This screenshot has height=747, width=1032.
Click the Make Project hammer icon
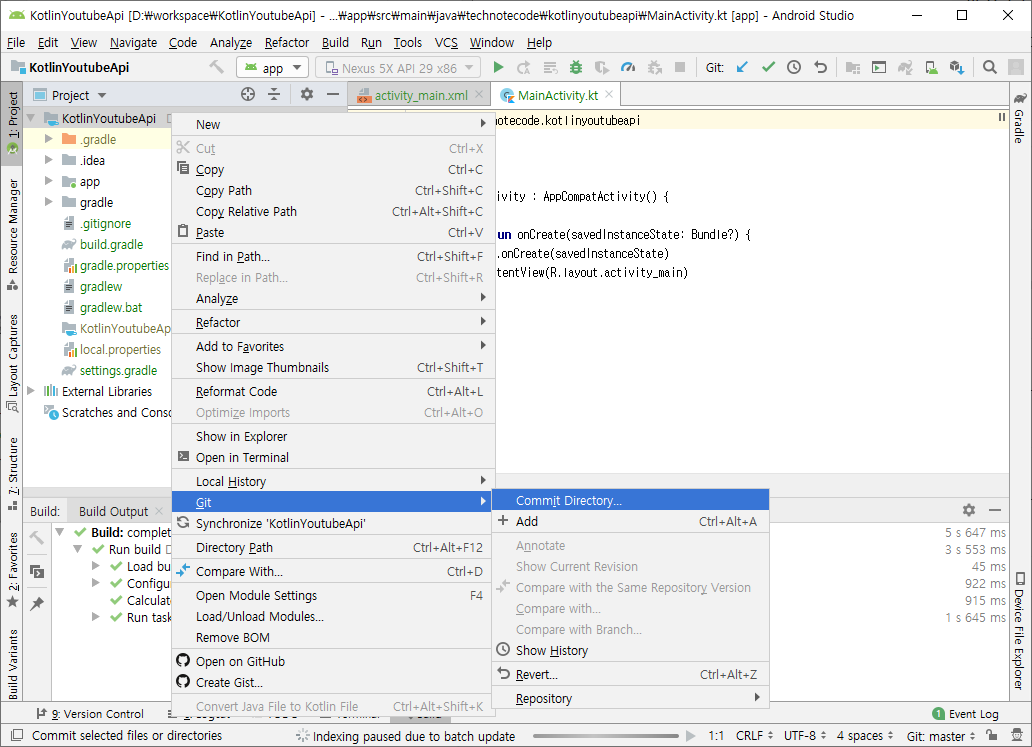pyautogui.click(x=216, y=67)
